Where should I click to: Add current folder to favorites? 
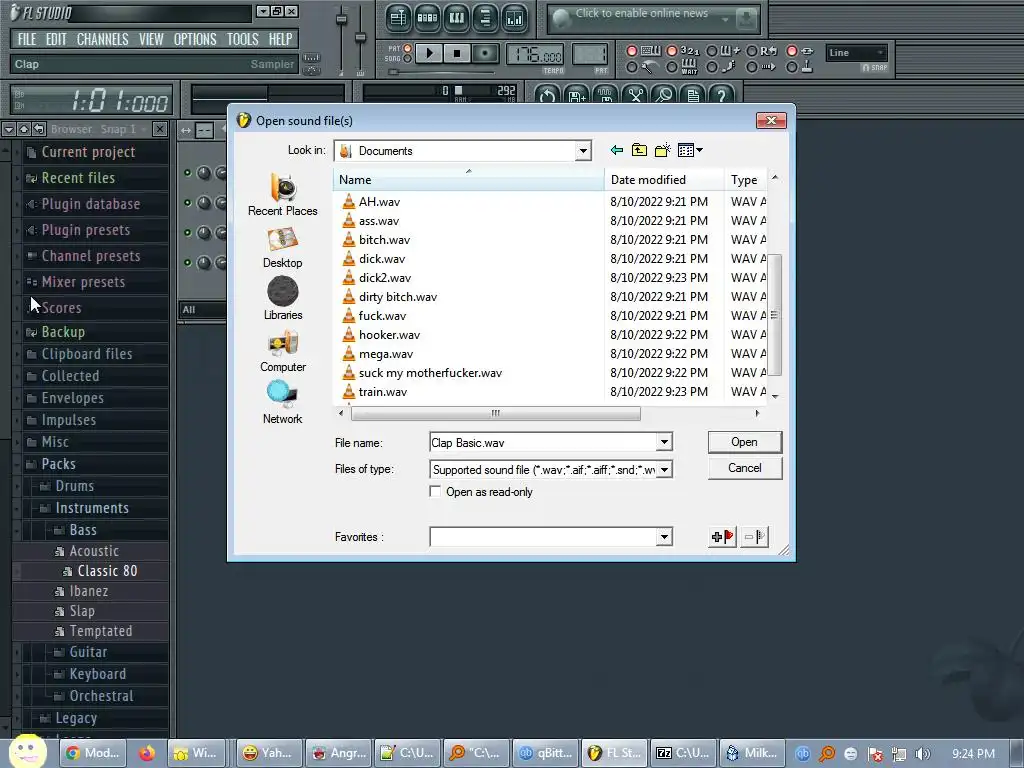click(x=722, y=537)
